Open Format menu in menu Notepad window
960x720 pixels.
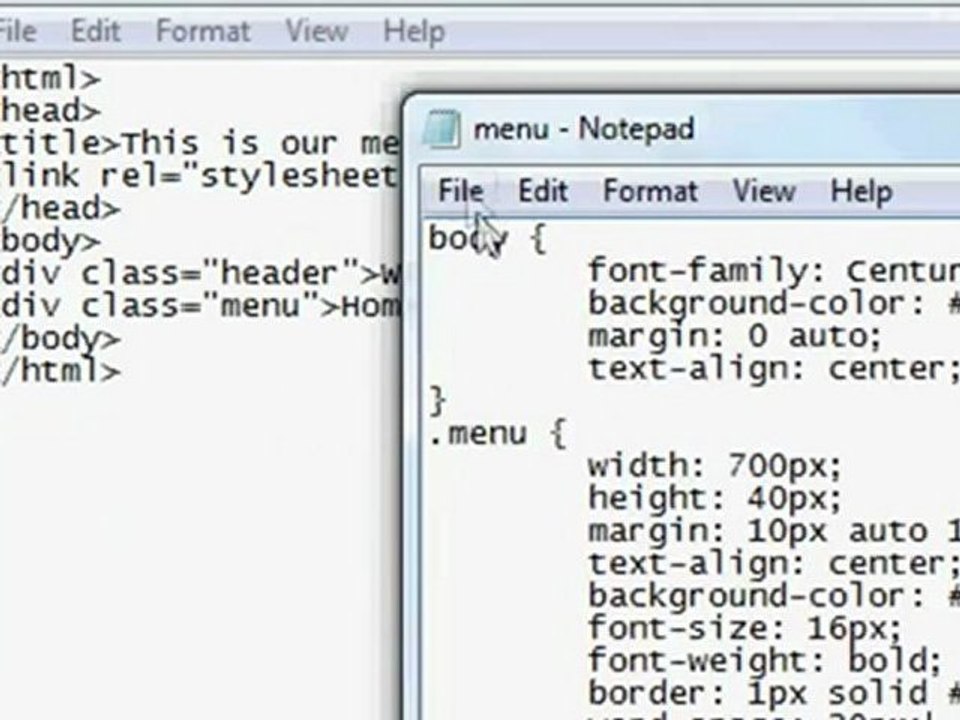tap(650, 191)
